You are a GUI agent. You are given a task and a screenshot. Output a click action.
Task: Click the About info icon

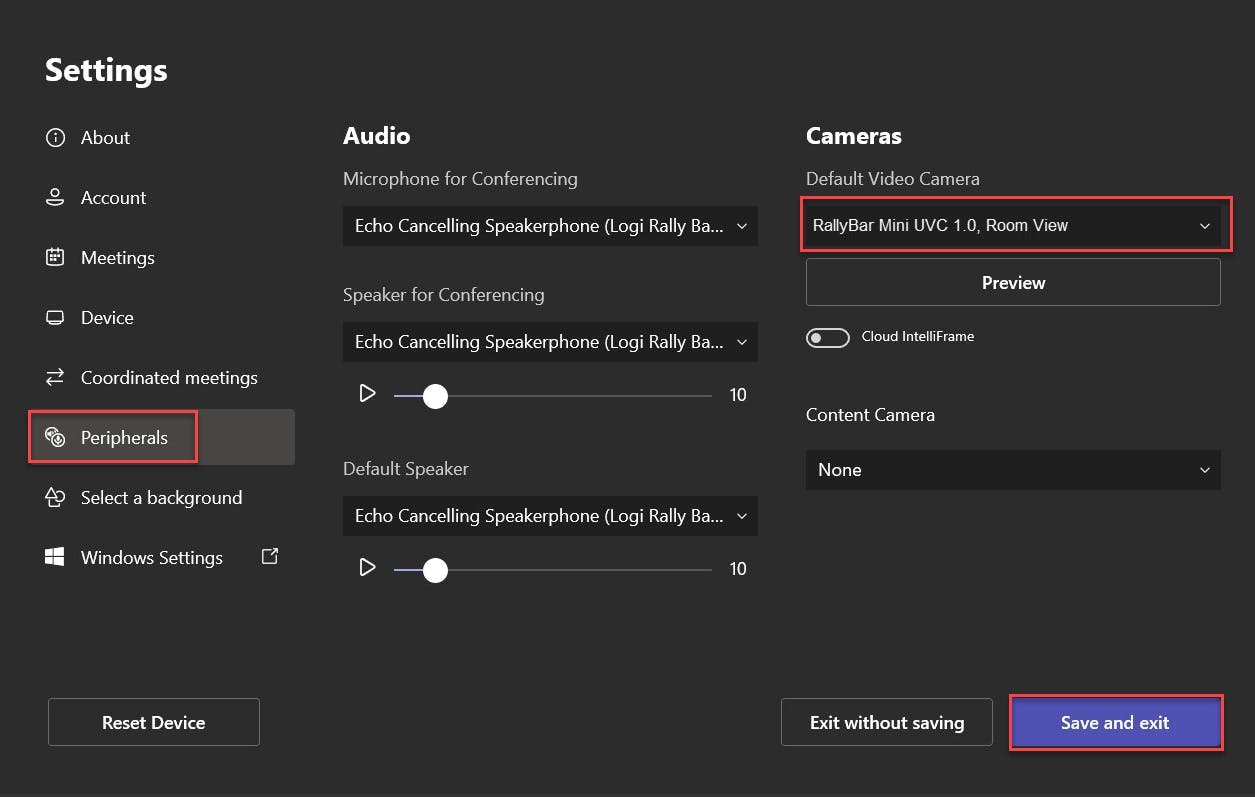tap(55, 138)
